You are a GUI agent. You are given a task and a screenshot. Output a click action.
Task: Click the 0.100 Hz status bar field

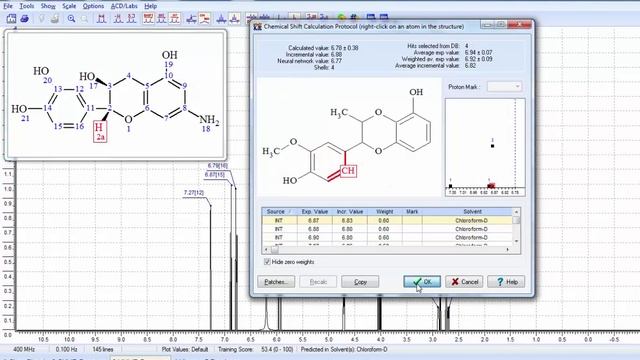(66, 349)
